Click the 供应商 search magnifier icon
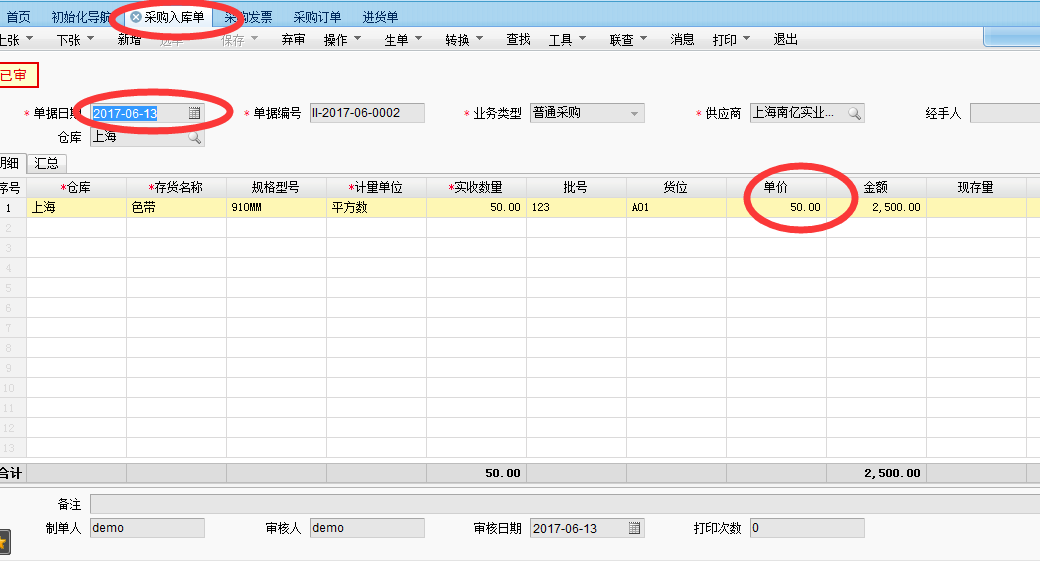Screen dimensions: 1040x561 [854, 113]
